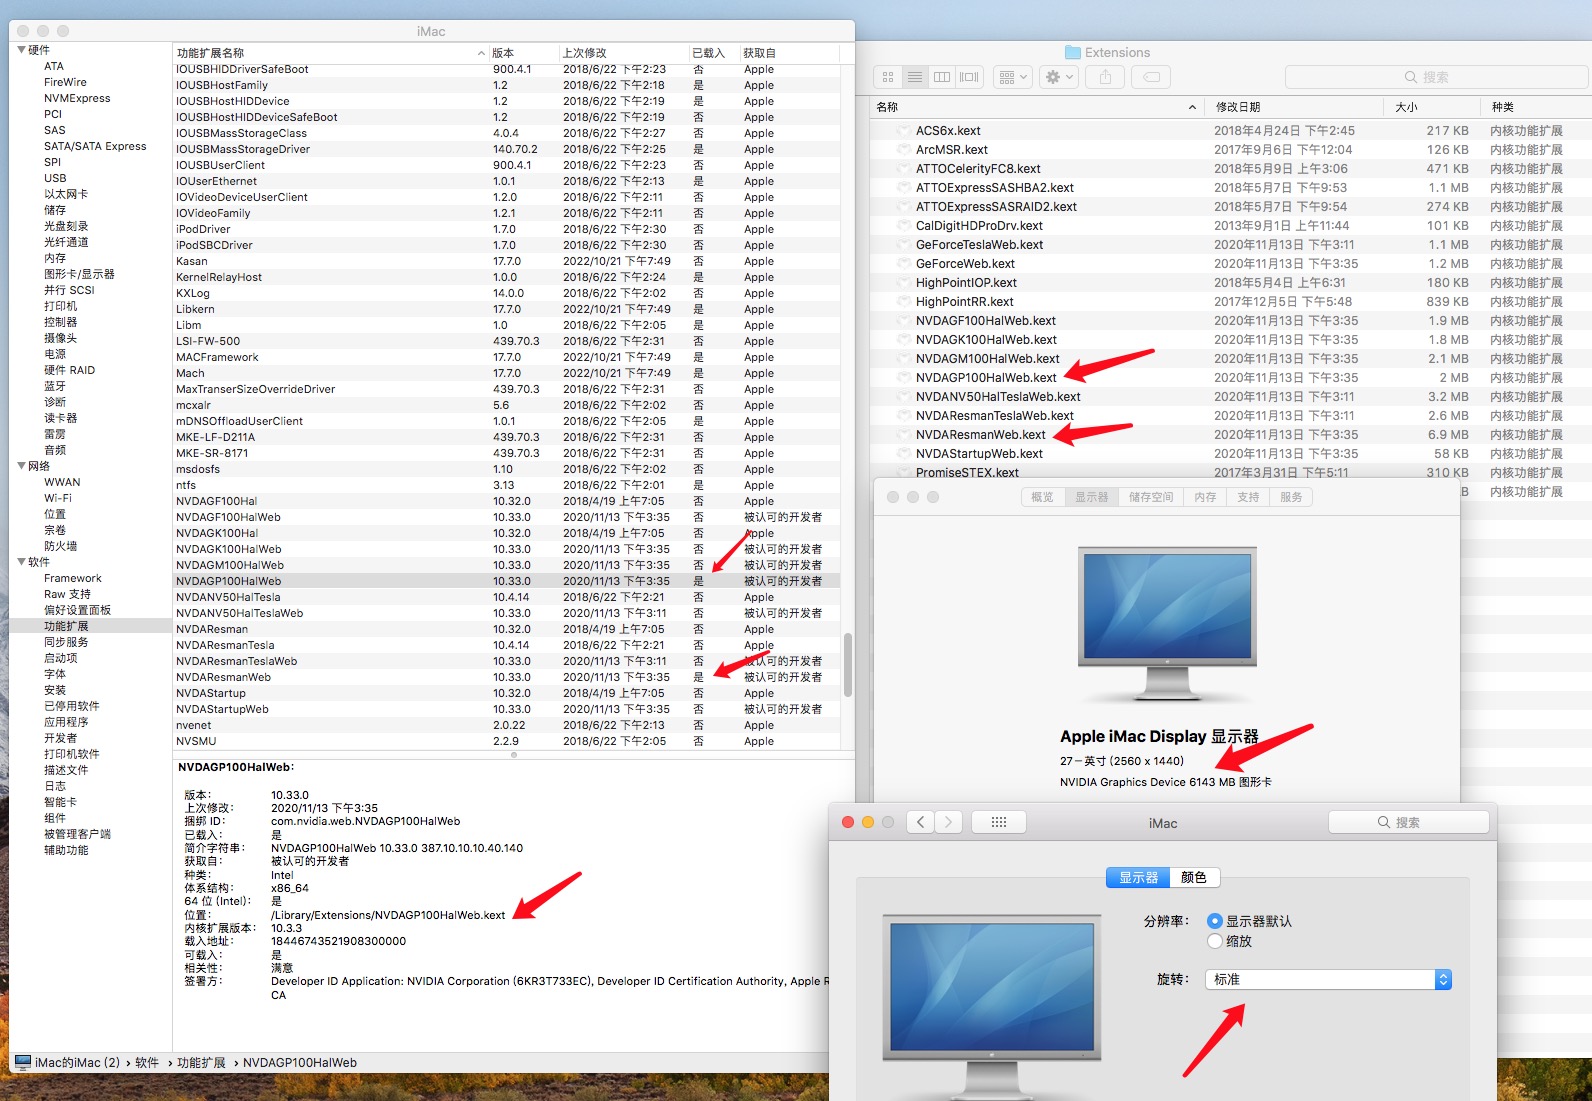This screenshot has height=1101, width=1592.
Task: Click Extensions folder title icon
Action: (1073, 52)
